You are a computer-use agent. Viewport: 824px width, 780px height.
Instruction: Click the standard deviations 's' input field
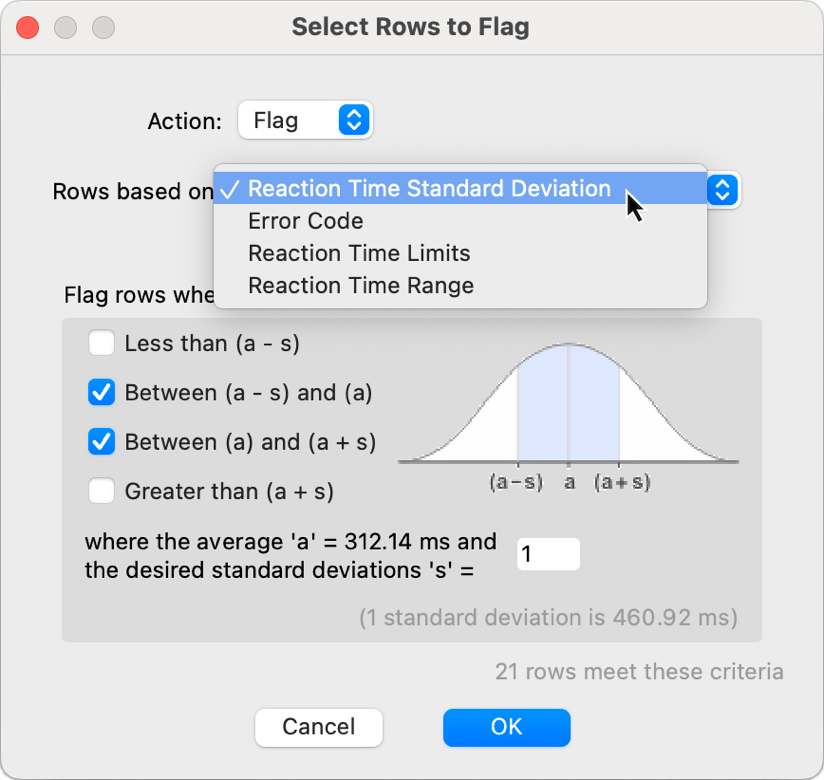(547, 554)
